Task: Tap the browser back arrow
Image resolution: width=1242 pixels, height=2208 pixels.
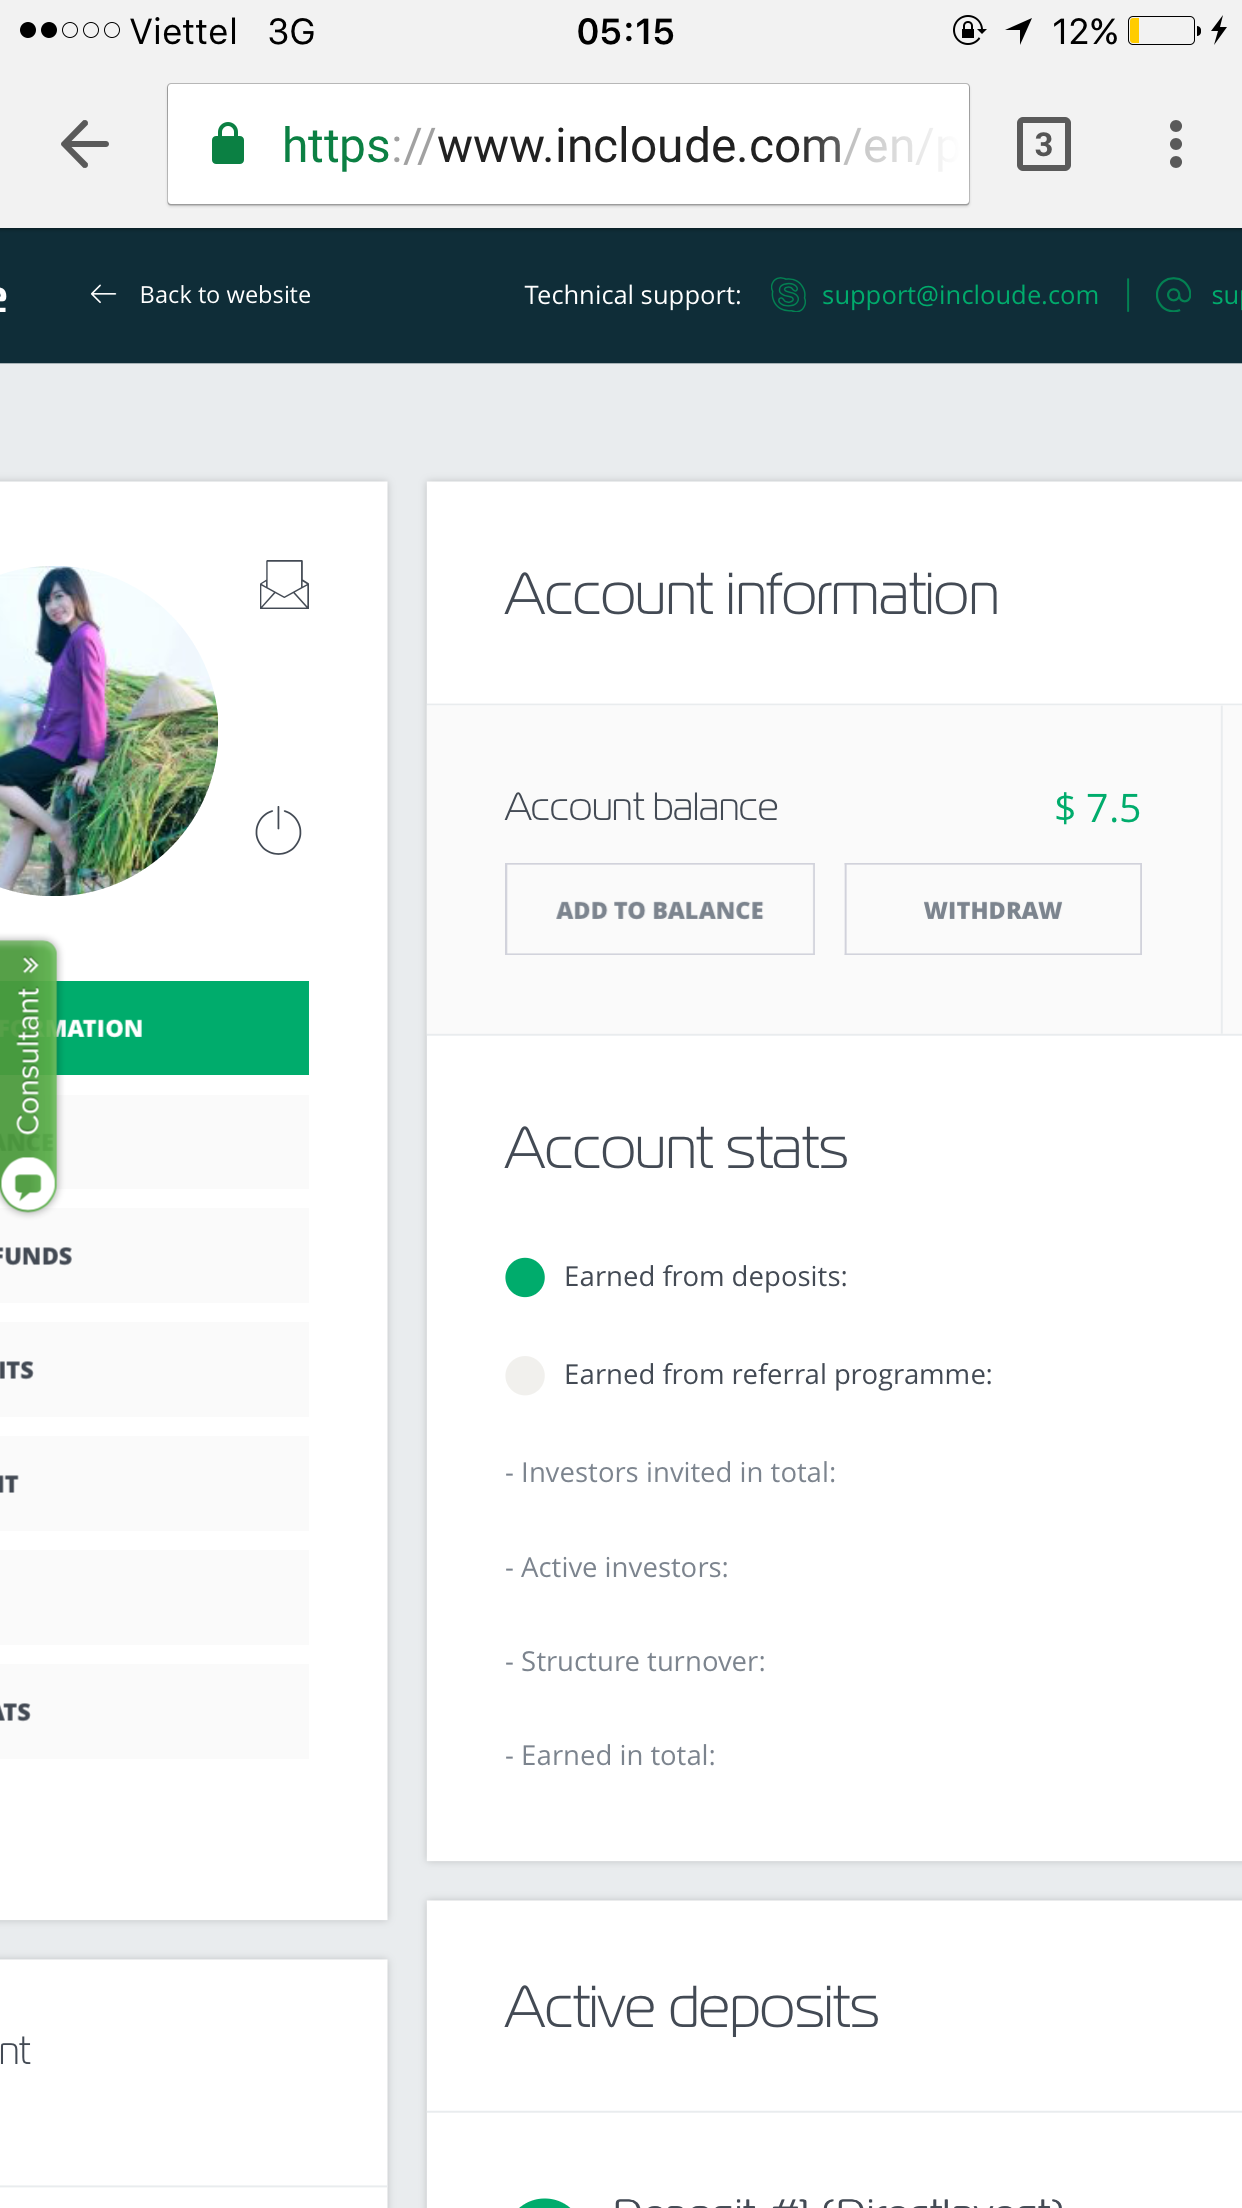Action: tap(85, 145)
